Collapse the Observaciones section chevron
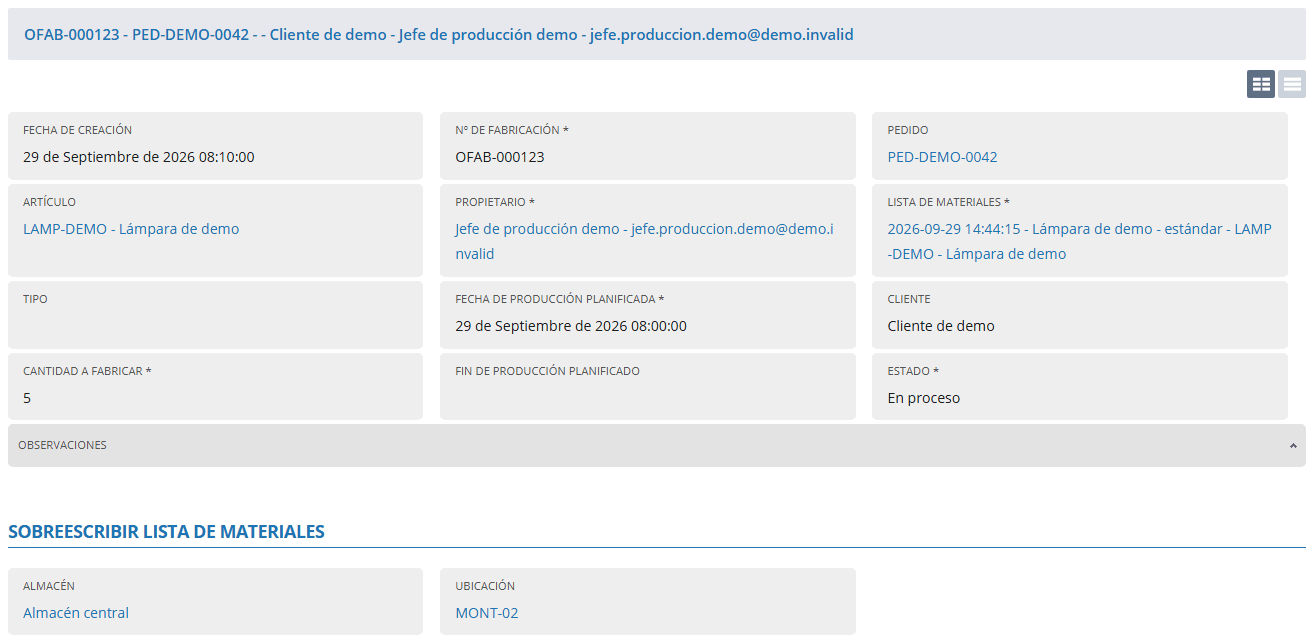Viewport: 1314px width, 642px height. point(1292,446)
